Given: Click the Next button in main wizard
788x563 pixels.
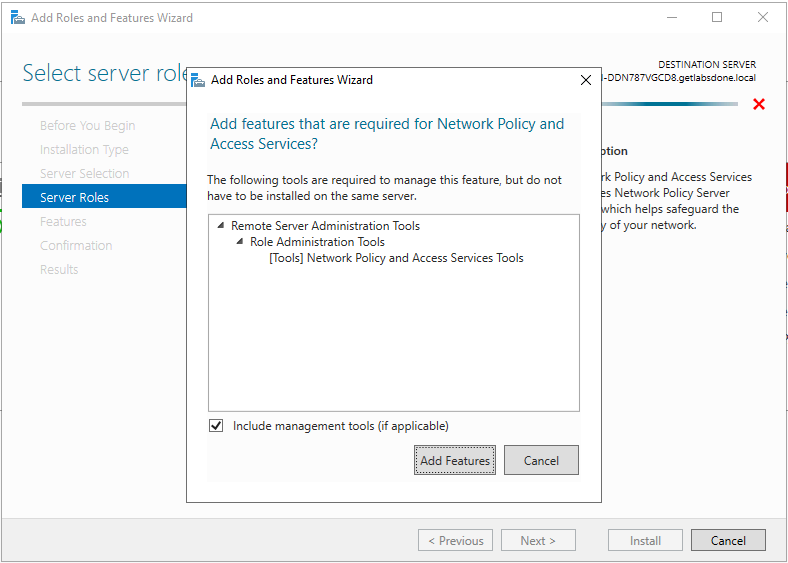Looking at the screenshot, I should click(538, 540).
